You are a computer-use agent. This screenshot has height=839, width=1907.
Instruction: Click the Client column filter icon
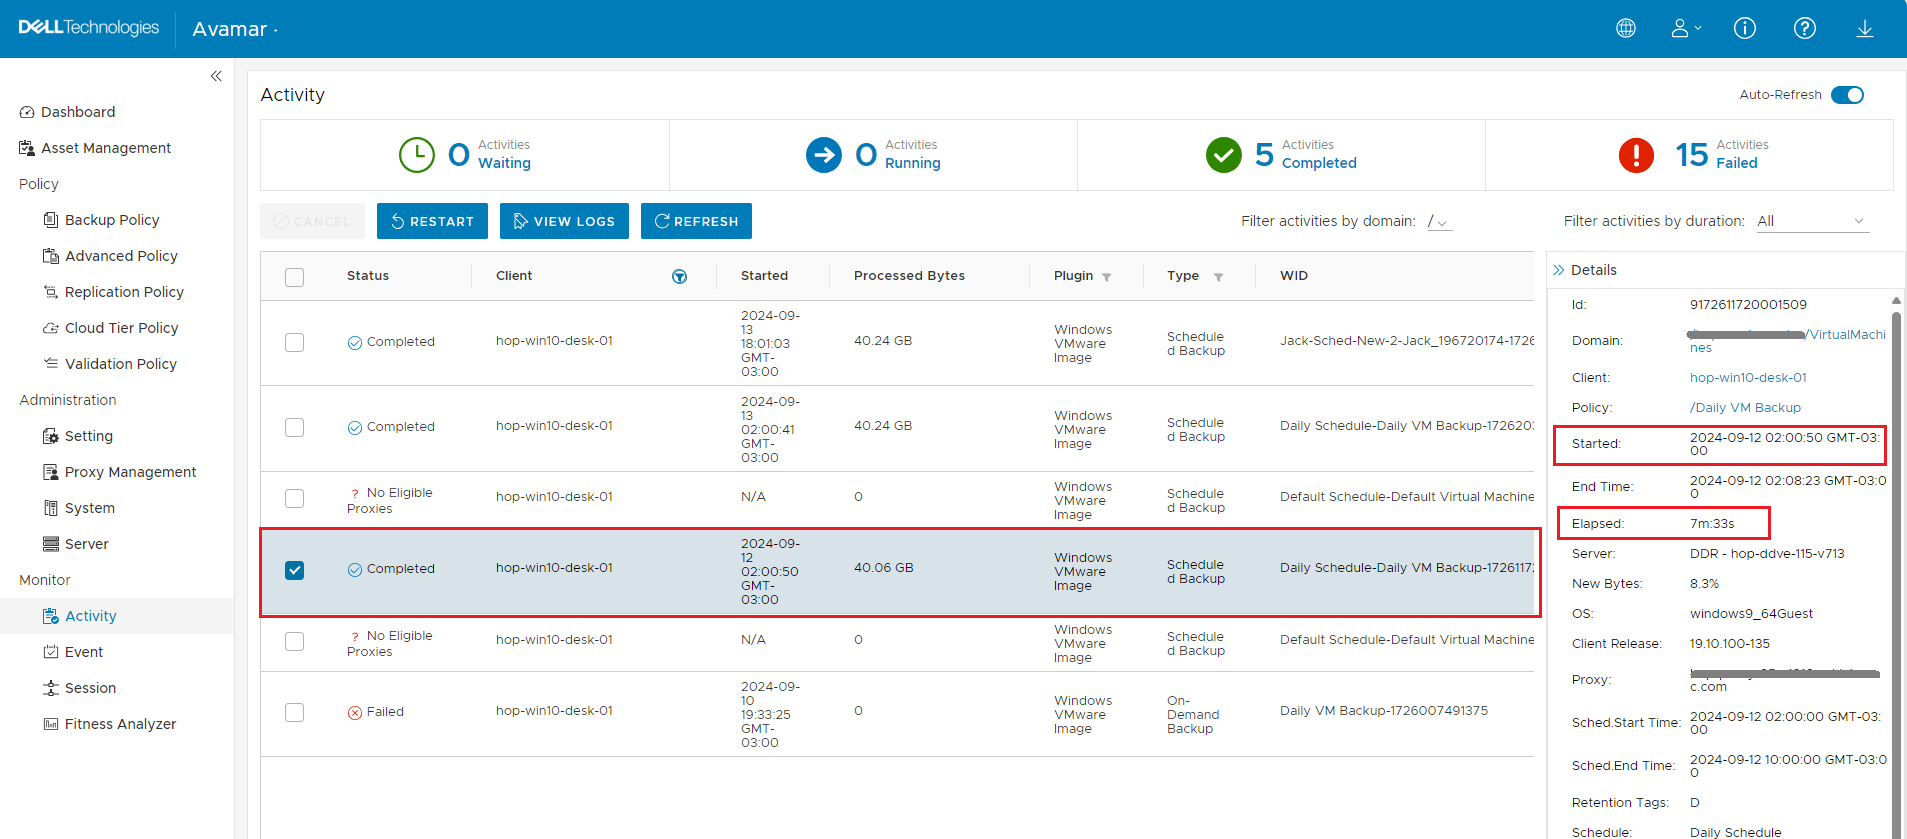point(680,277)
